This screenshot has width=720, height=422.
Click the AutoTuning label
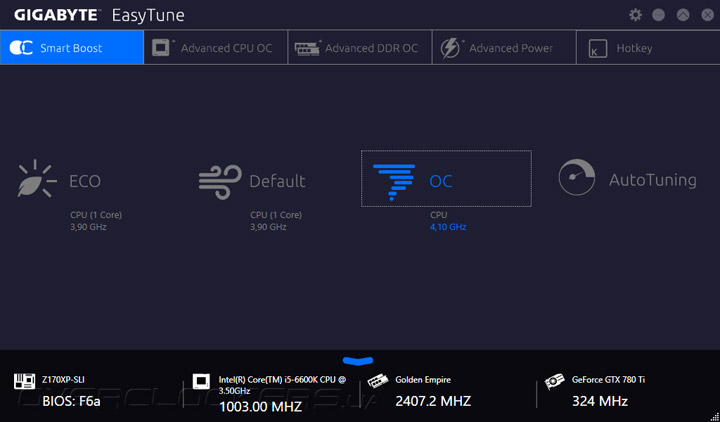click(652, 180)
